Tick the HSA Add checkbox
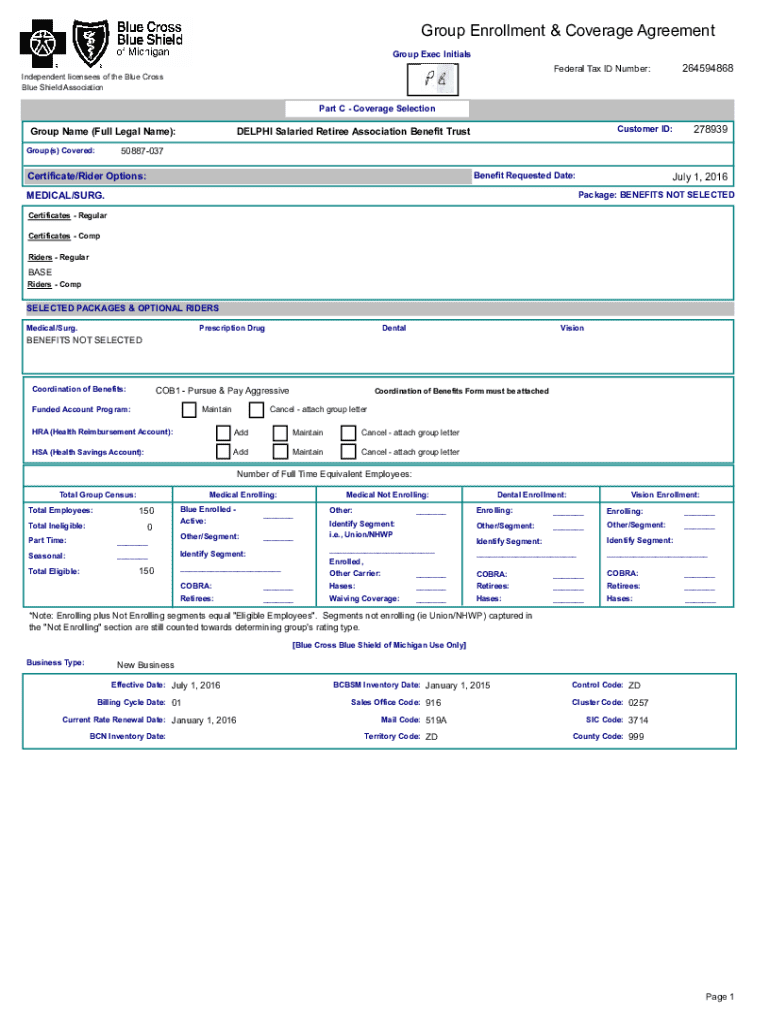This screenshot has height=1024, width=770. click(224, 452)
